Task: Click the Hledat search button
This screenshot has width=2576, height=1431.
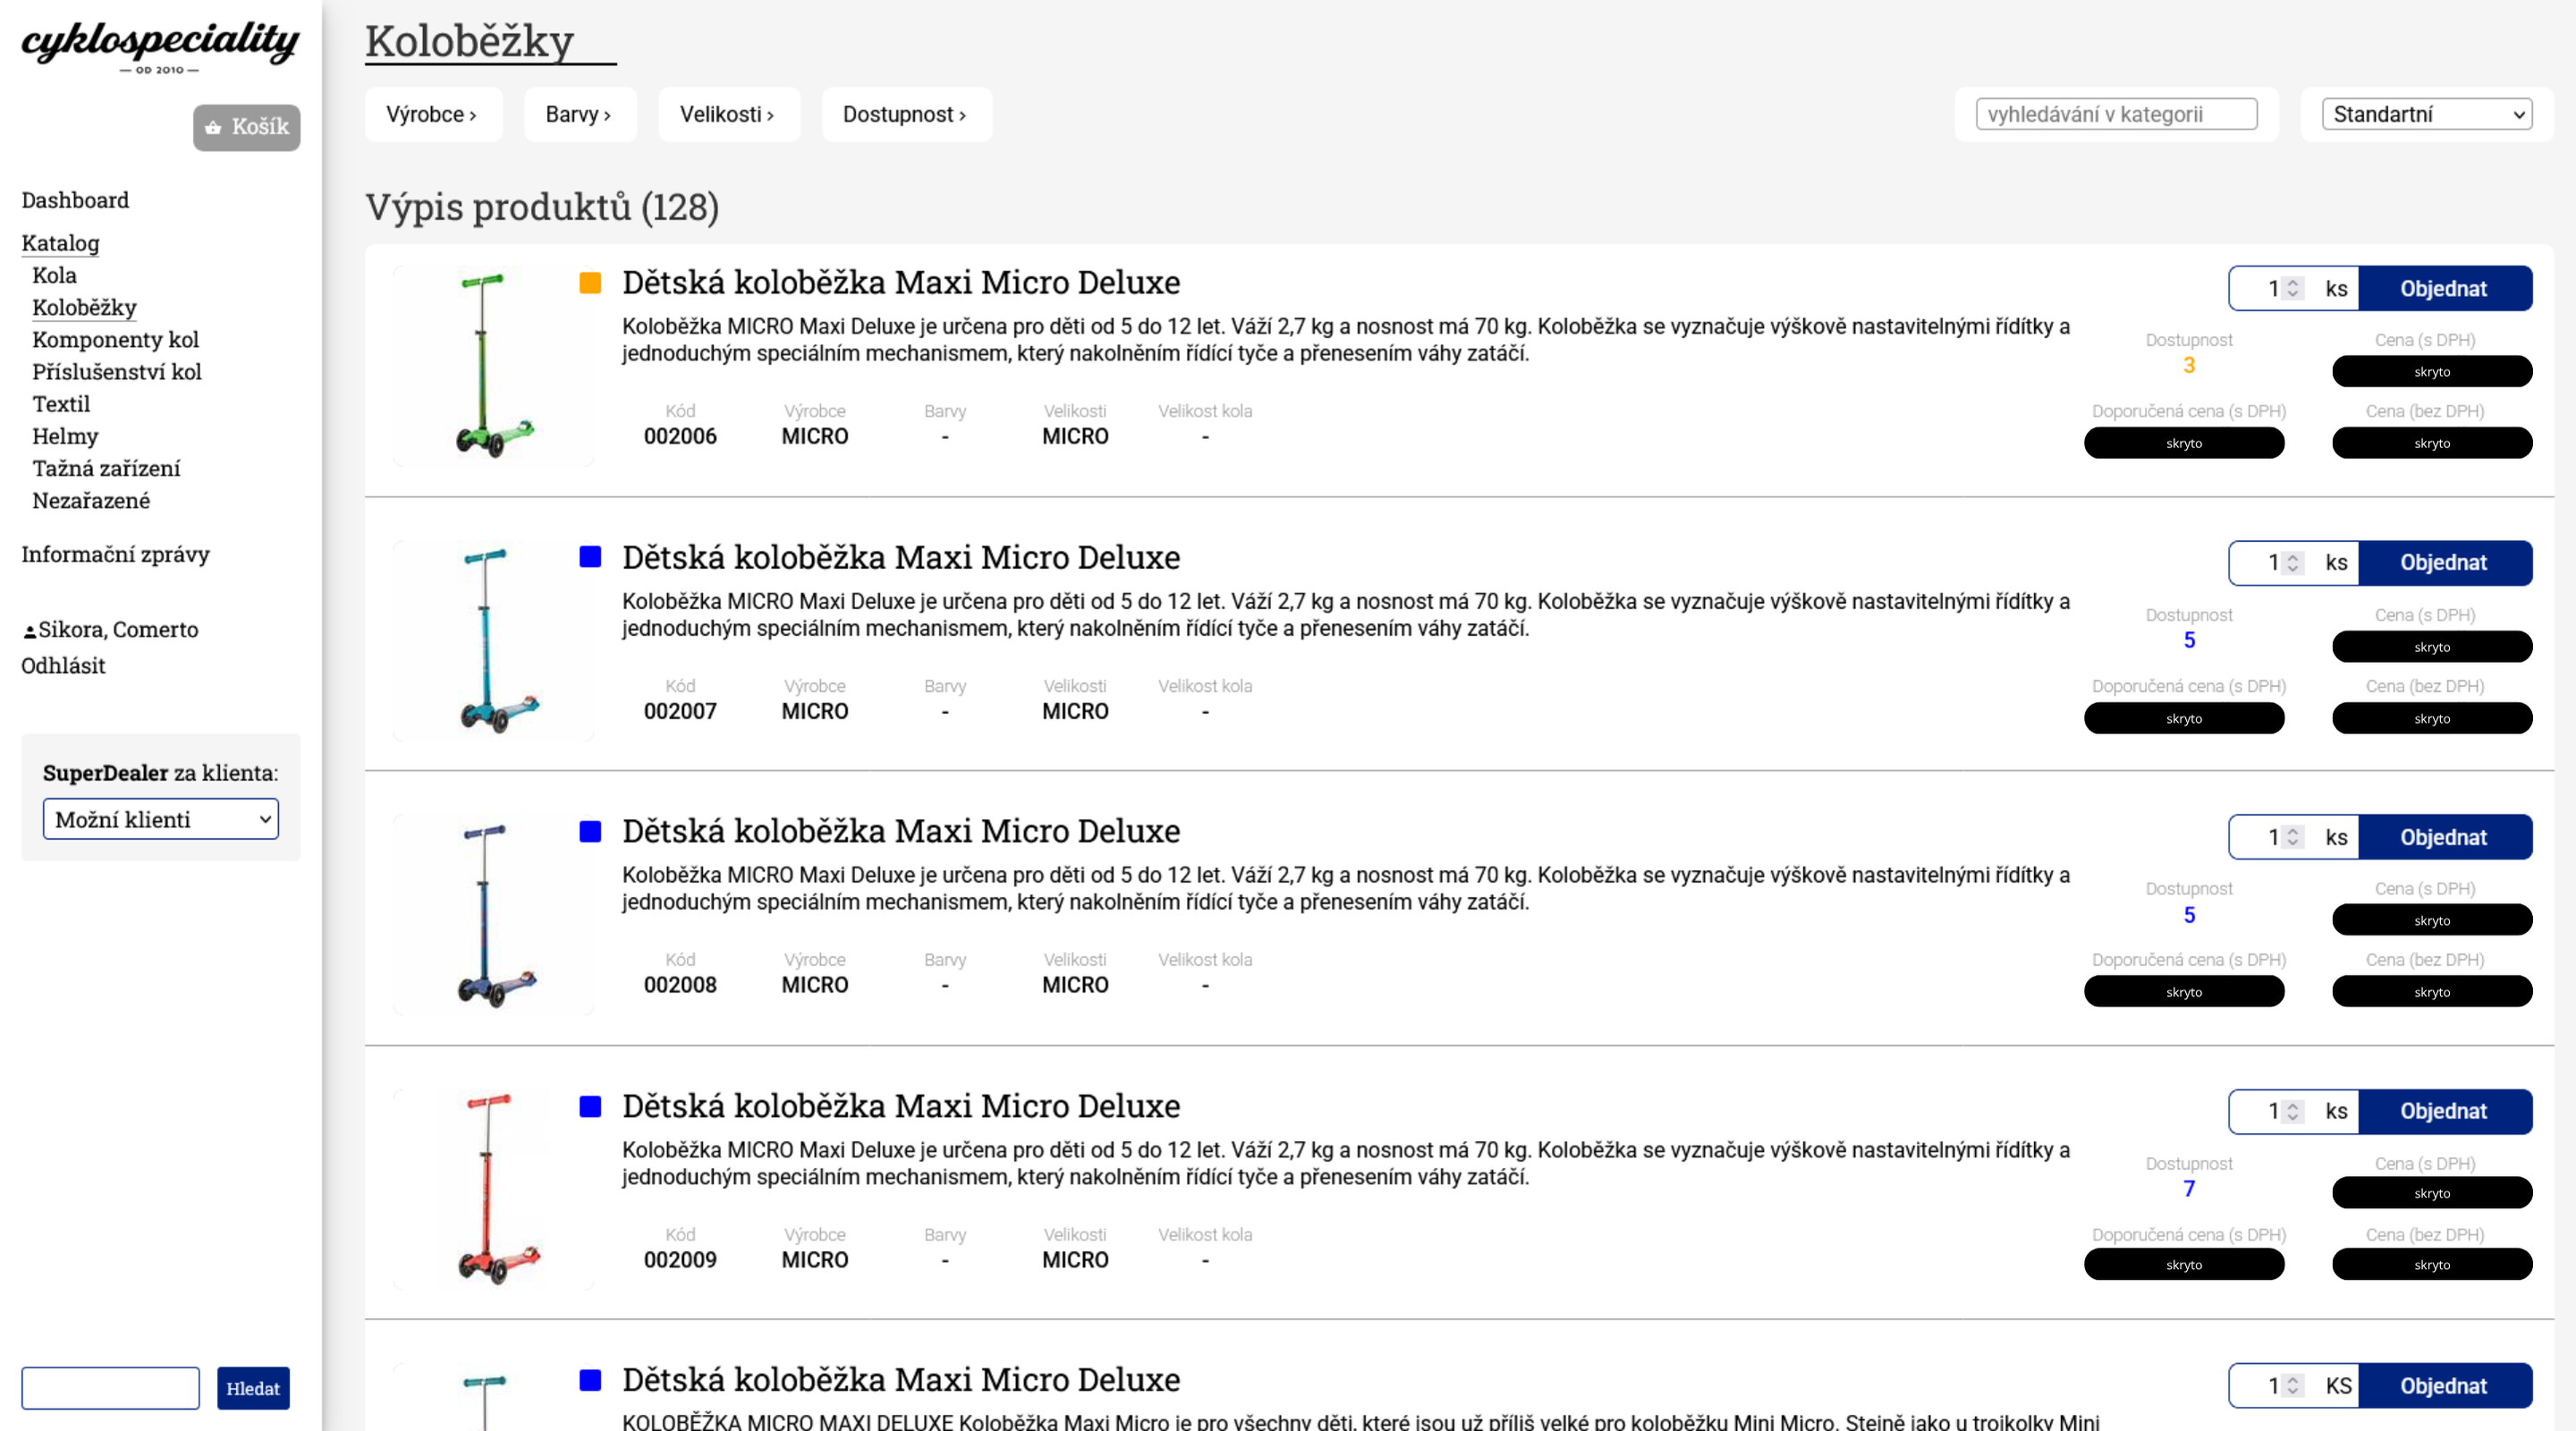Action: click(x=253, y=1388)
